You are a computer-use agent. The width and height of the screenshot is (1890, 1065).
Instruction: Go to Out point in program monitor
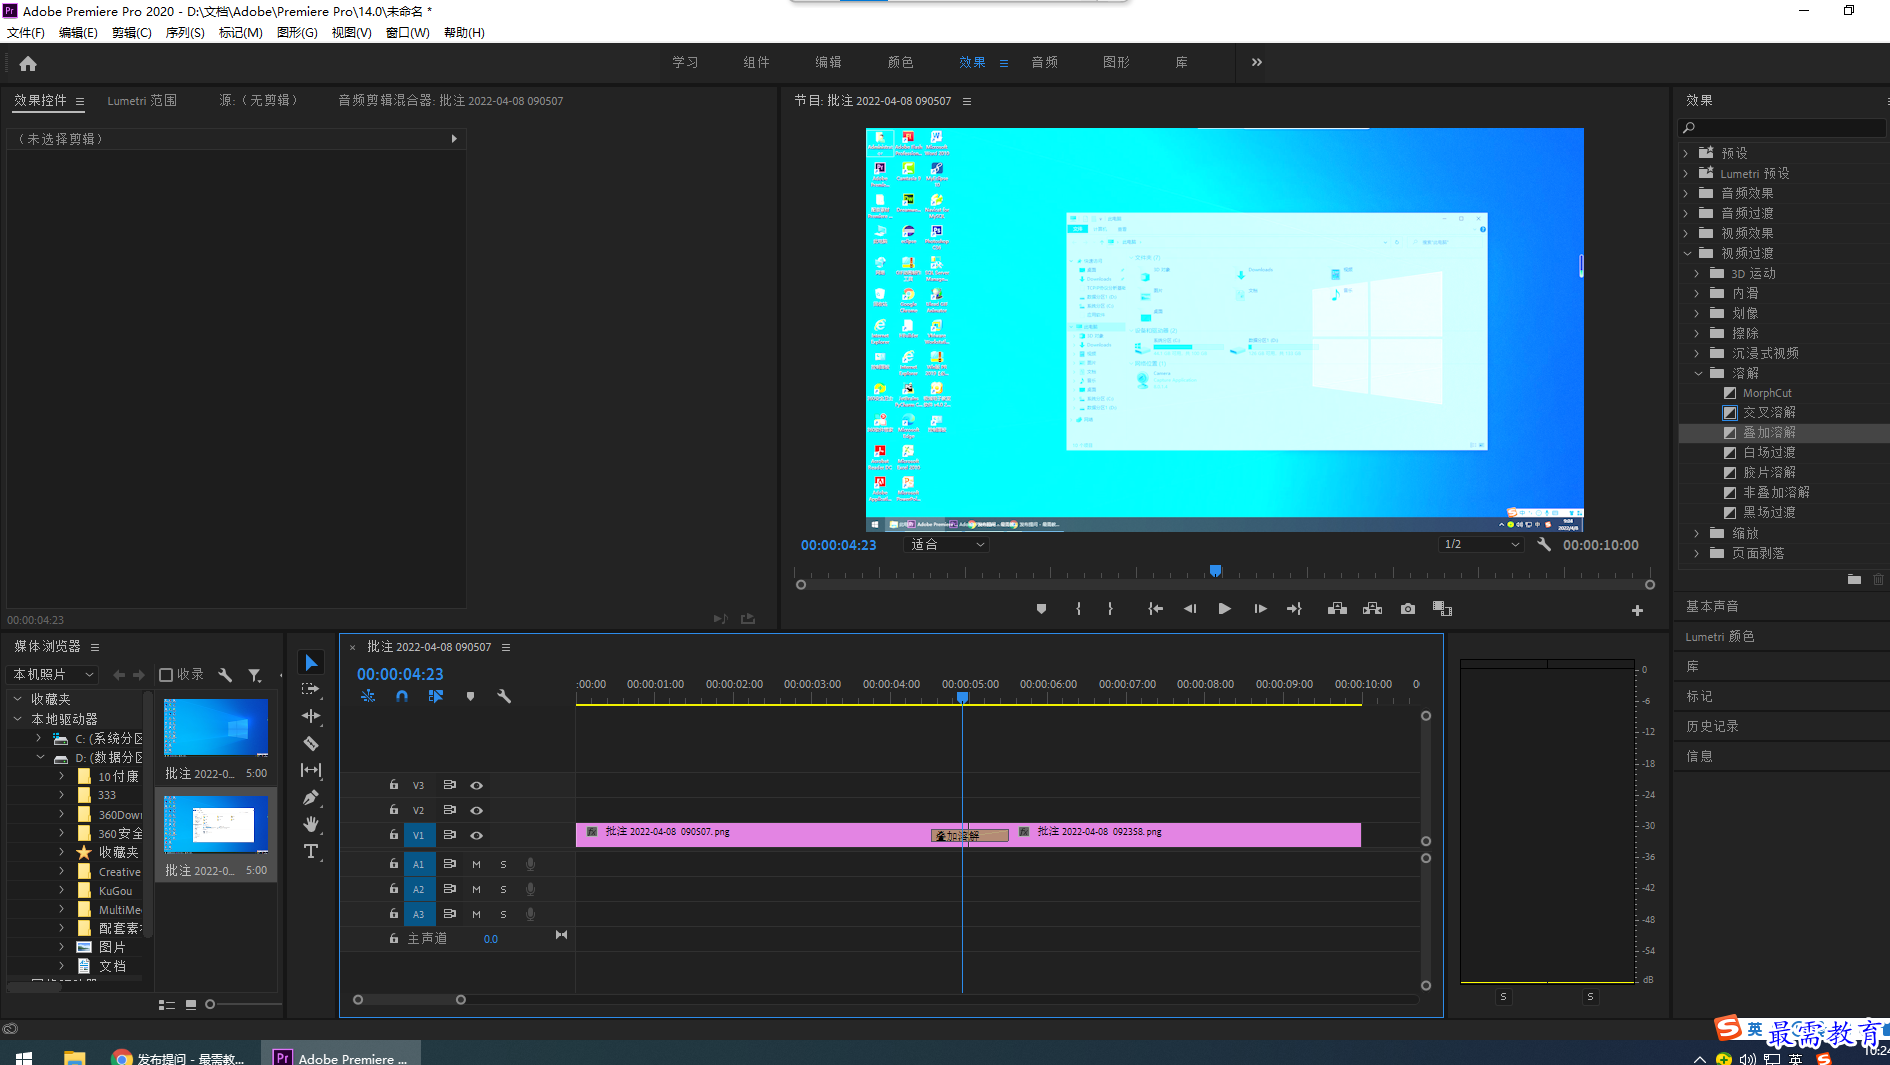pyautogui.click(x=1294, y=609)
